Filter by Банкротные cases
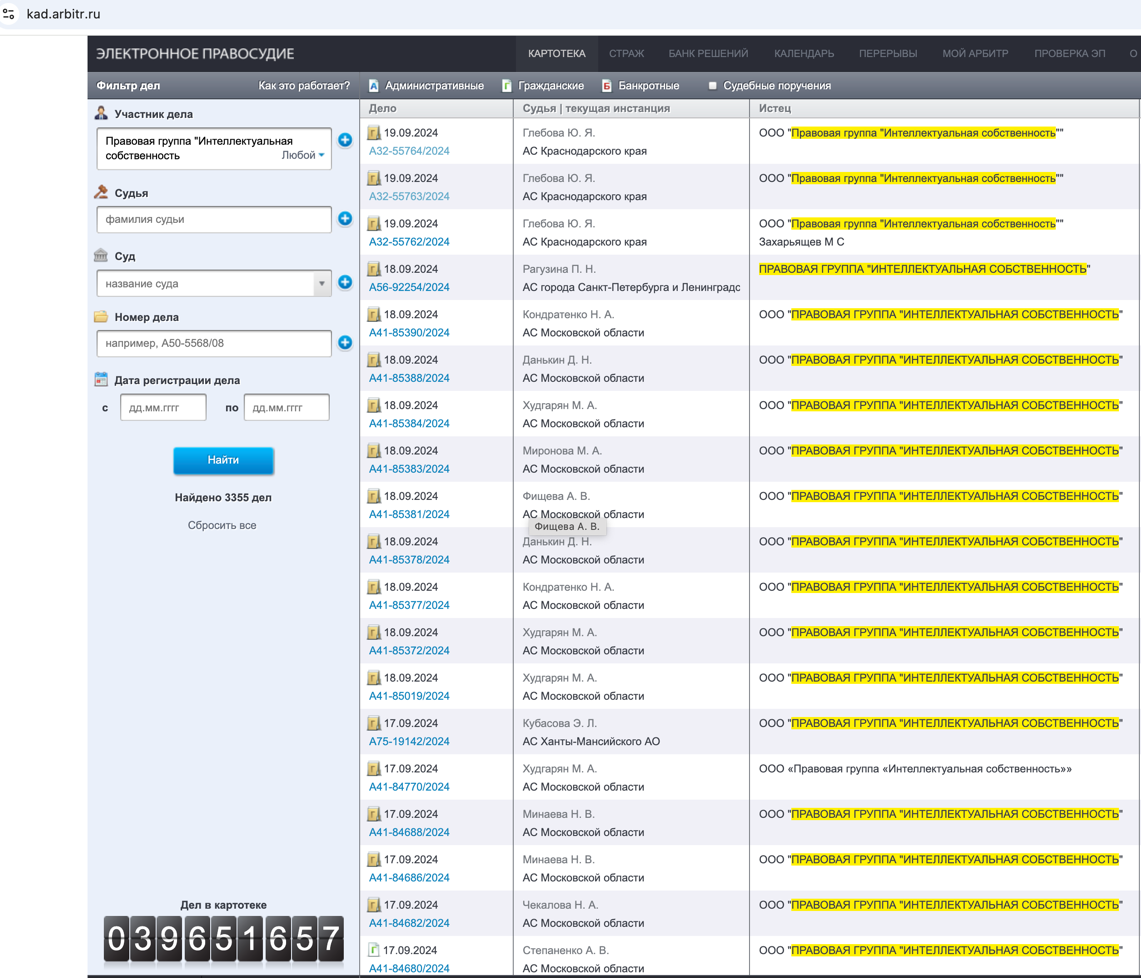1141x978 pixels. click(640, 86)
